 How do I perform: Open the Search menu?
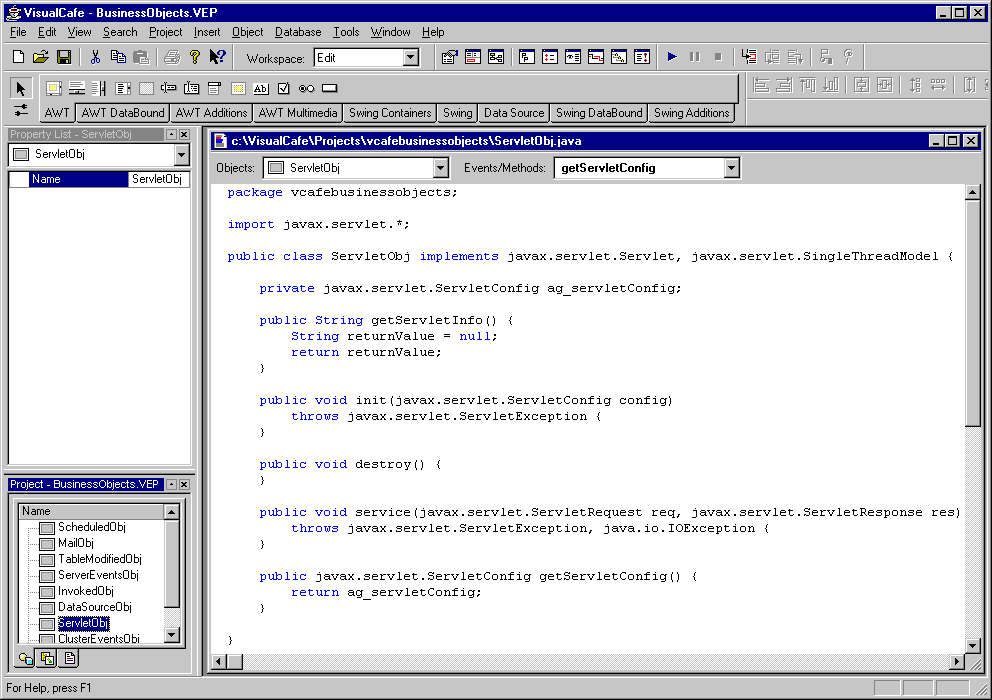(x=120, y=32)
